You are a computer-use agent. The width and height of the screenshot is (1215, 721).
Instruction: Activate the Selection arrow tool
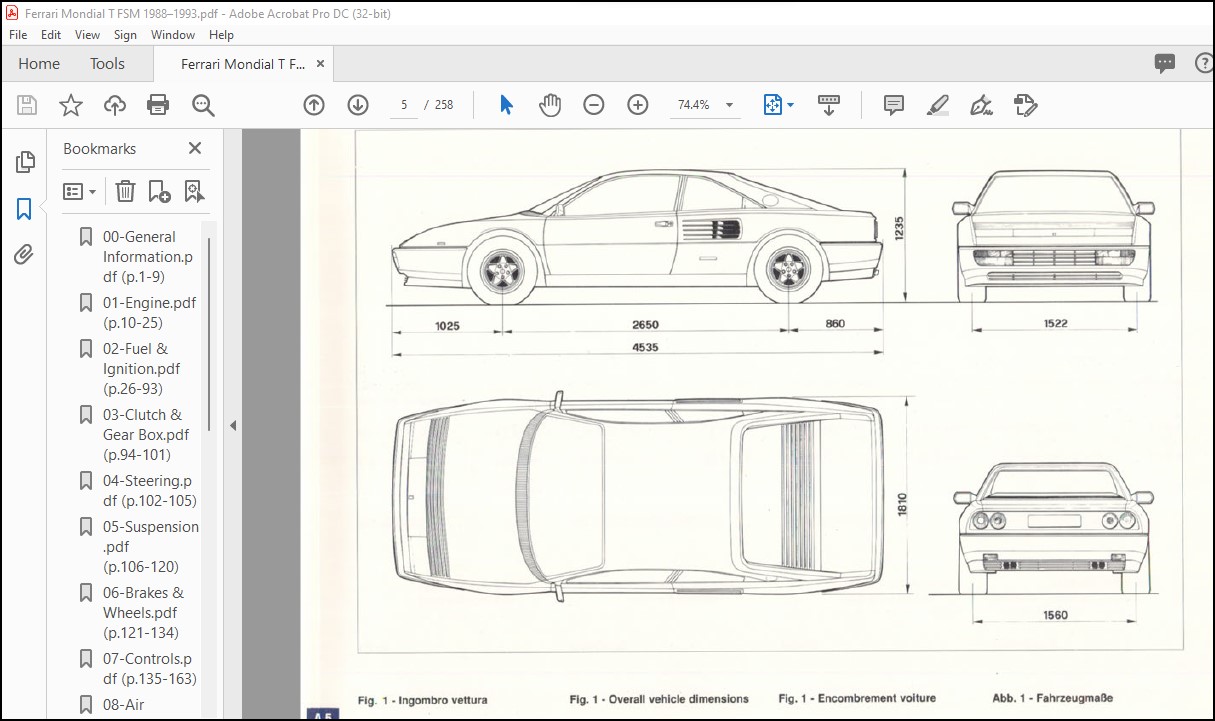506,105
